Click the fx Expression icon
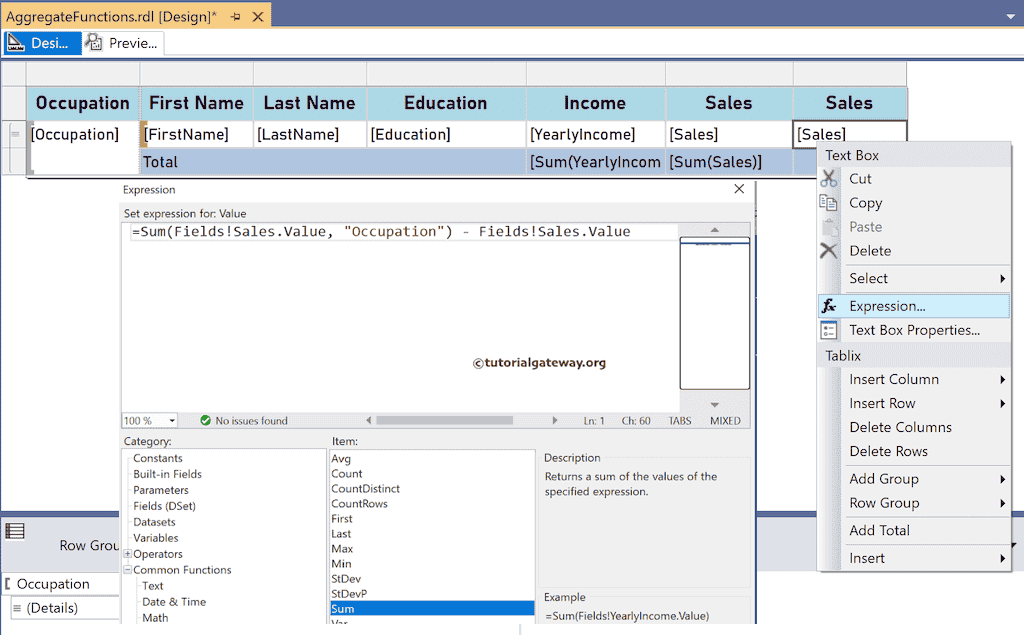Image resolution: width=1024 pixels, height=635 pixels. pos(829,306)
